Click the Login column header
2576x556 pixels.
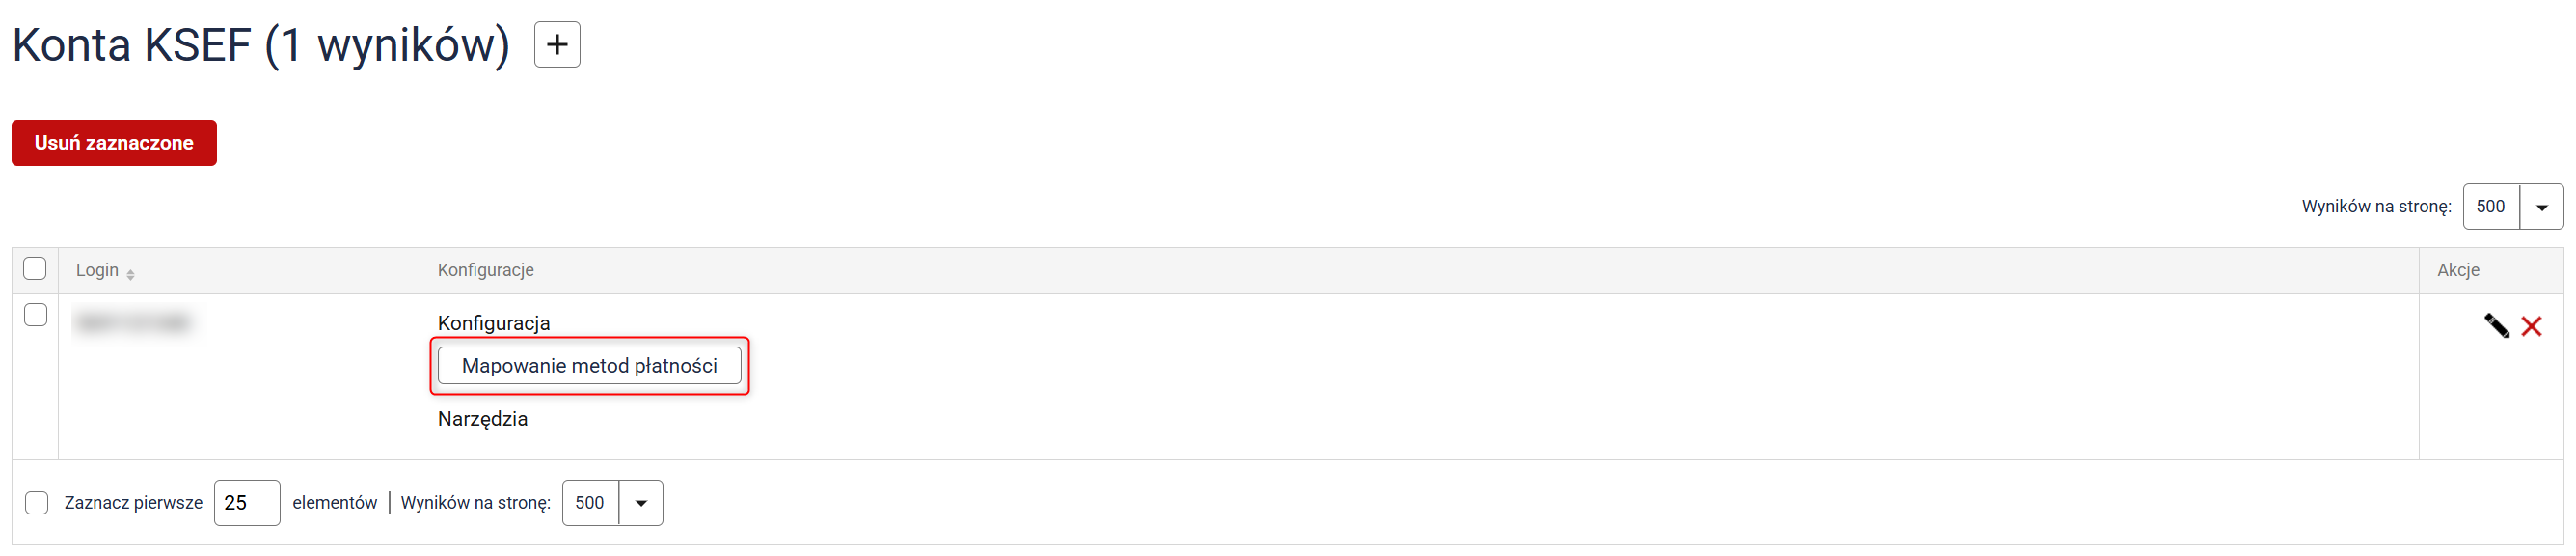tap(97, 270)
